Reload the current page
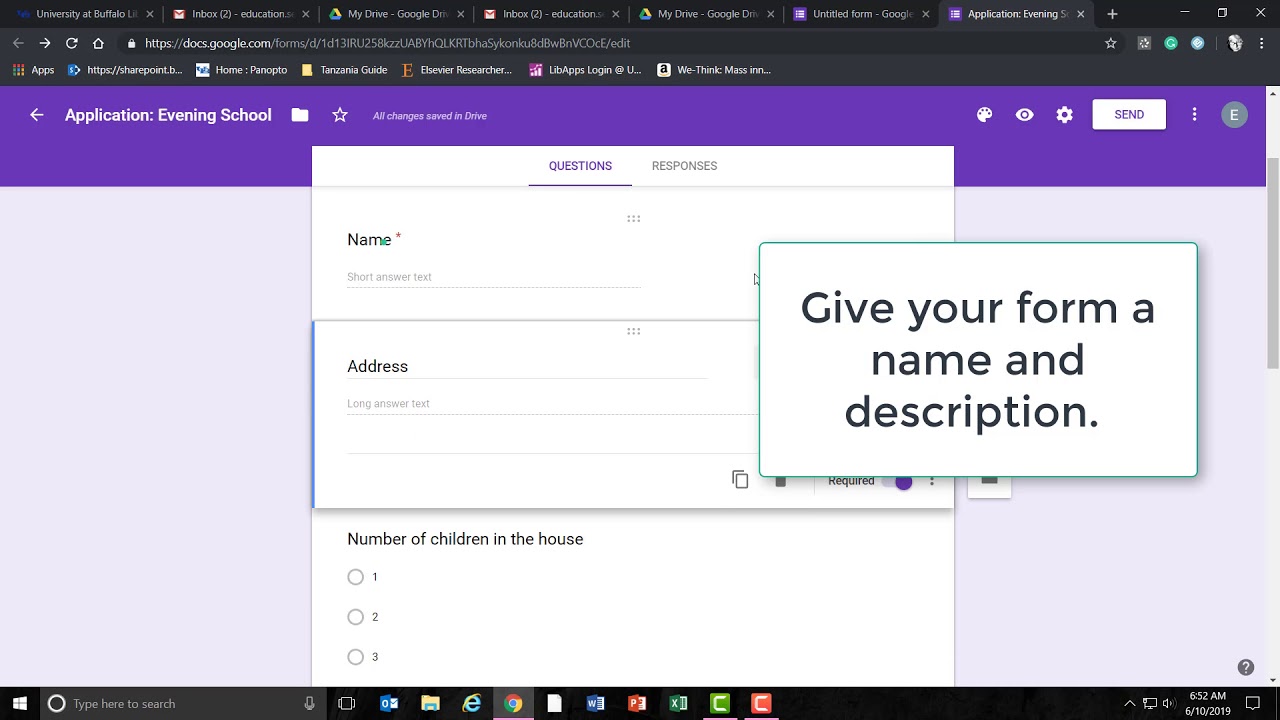This screenshot has width=1280, height=720. click(72, 43)
